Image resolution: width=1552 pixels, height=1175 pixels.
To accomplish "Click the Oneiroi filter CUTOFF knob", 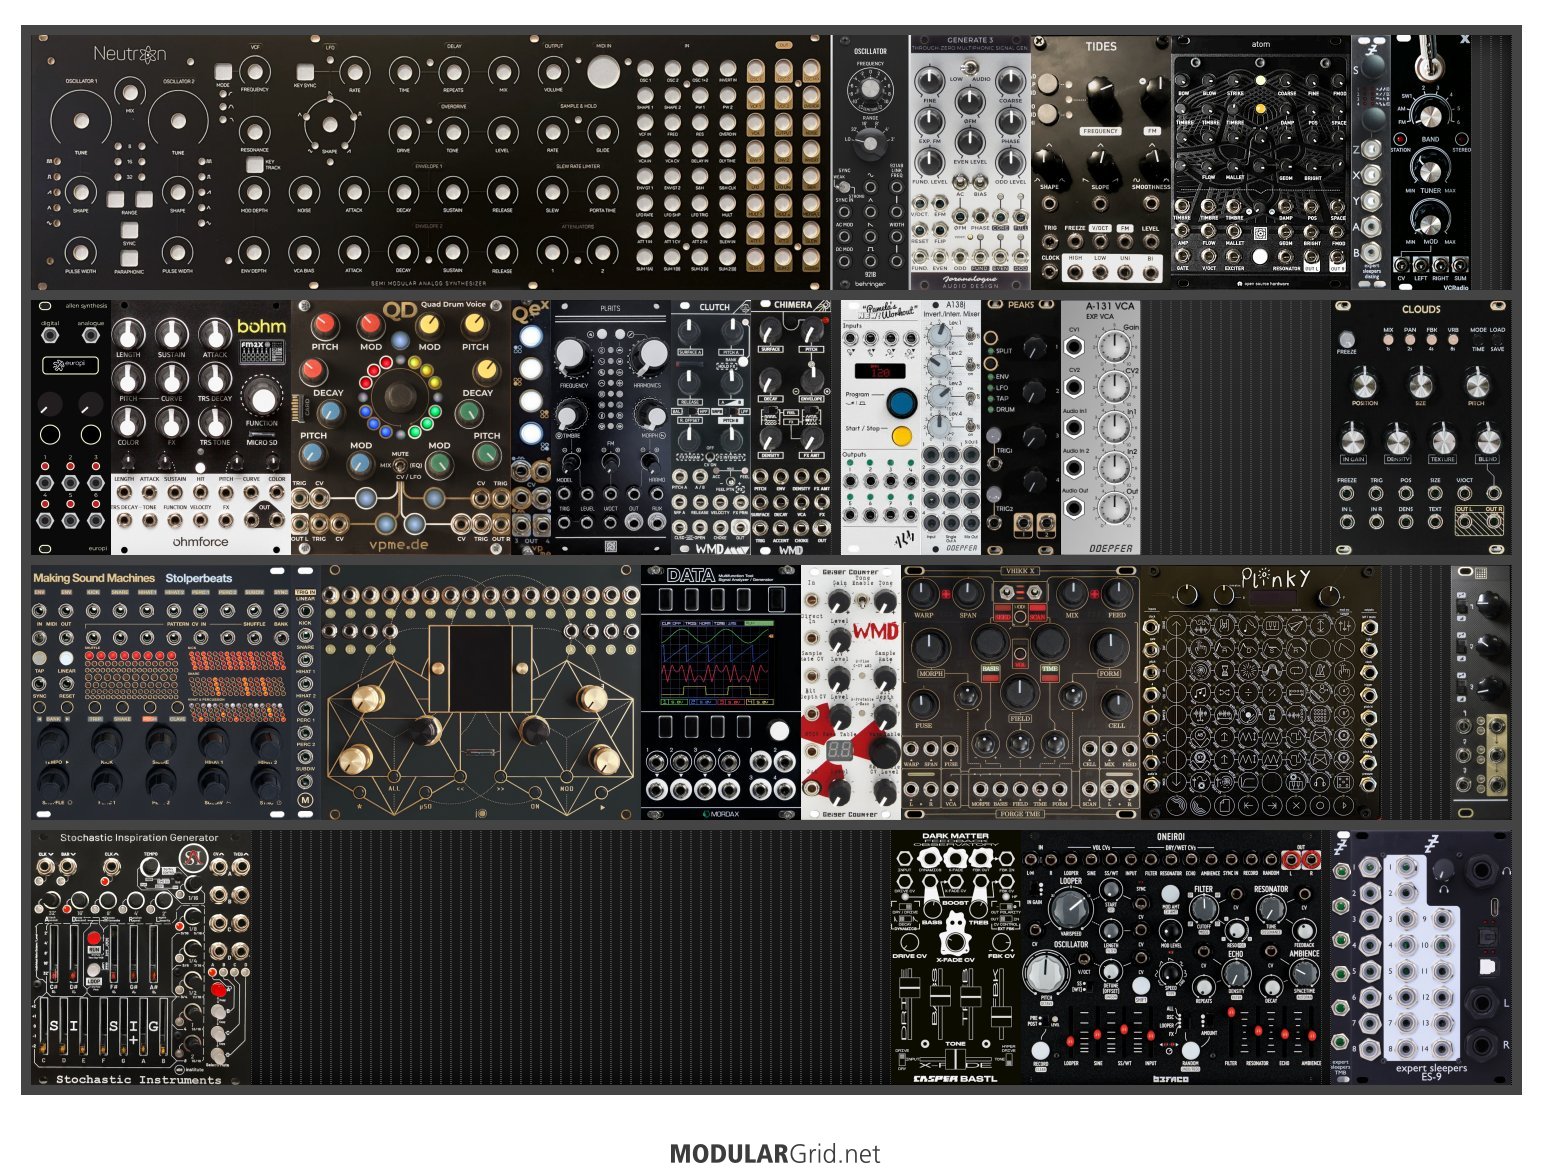I will pos(1204,908).
